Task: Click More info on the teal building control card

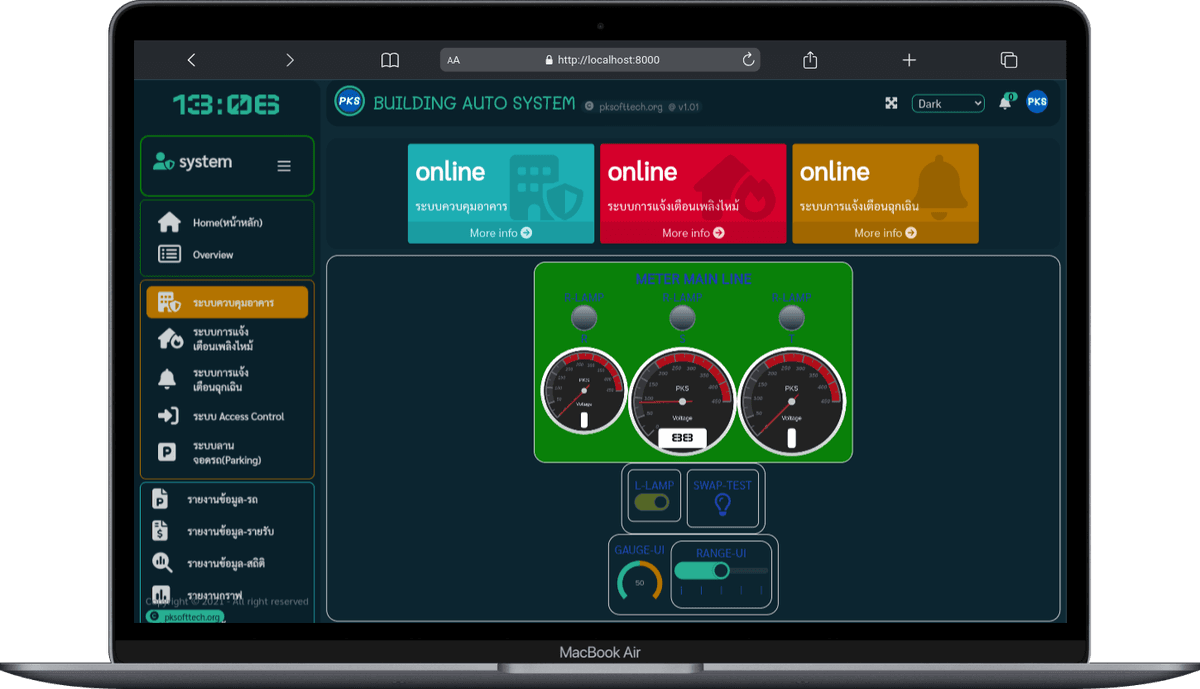Action: click(x=501, y=233)
